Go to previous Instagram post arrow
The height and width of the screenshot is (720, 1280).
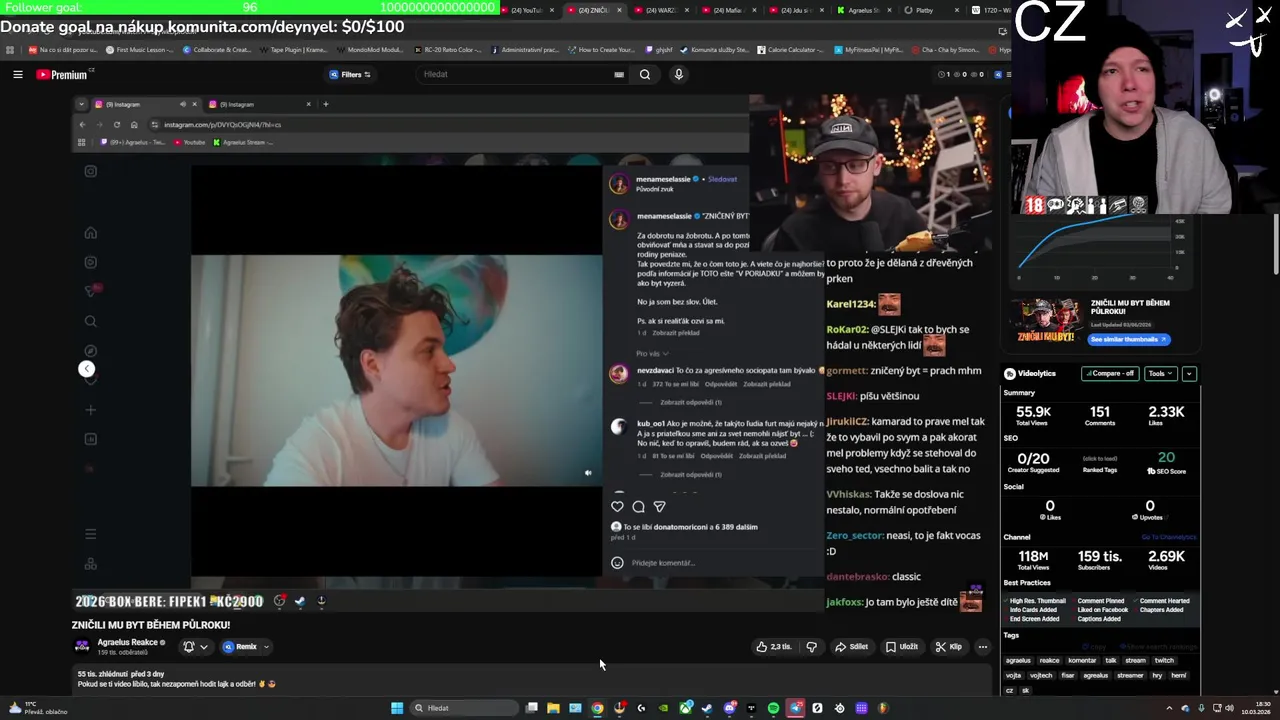[x=87, y=369]
